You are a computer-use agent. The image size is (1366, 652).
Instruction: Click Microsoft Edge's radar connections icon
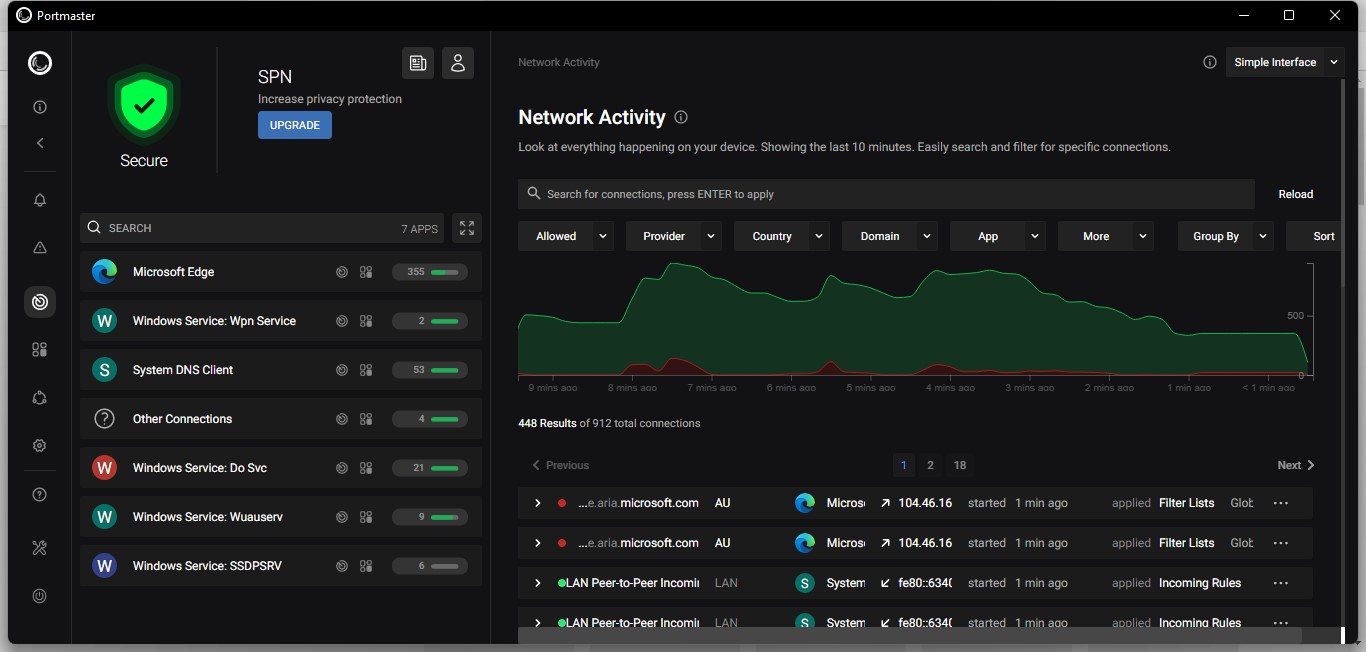coord(342,272)
